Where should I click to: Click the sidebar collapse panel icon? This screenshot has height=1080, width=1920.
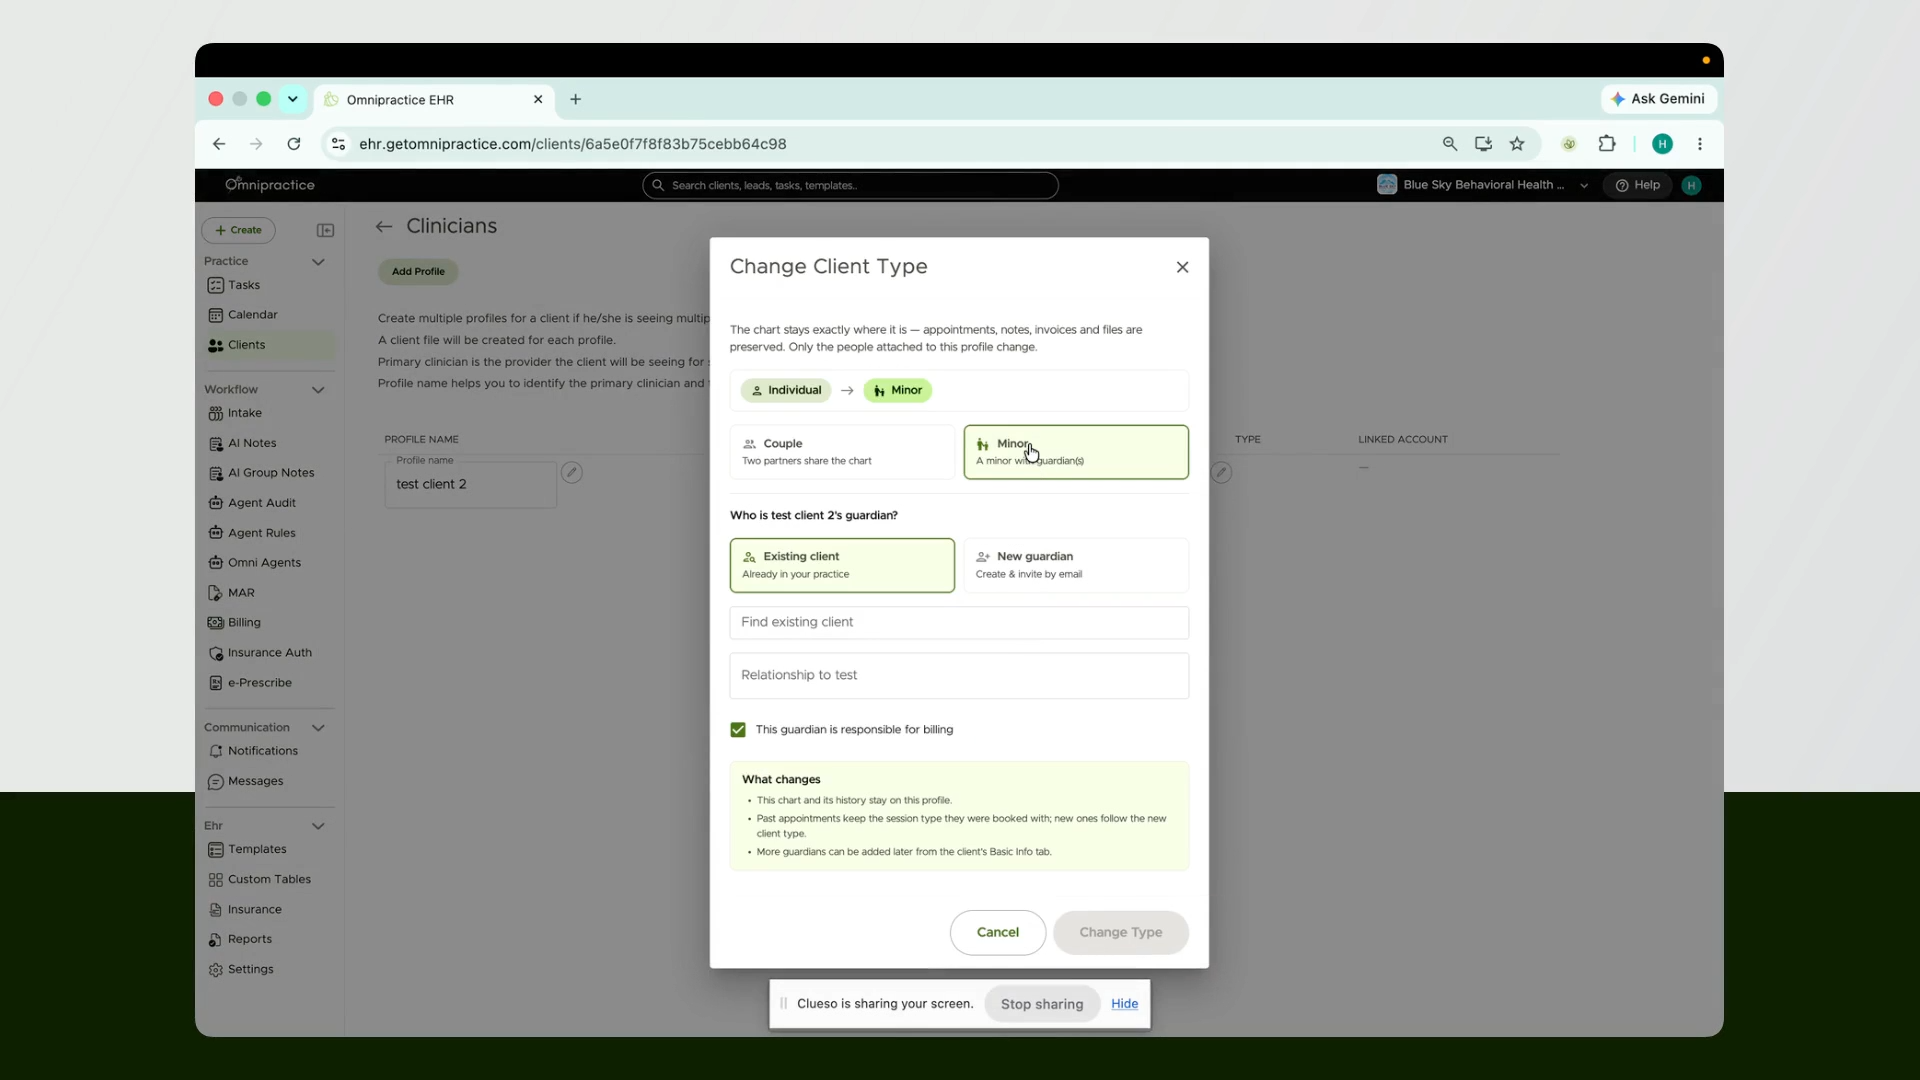pos(325,230)
